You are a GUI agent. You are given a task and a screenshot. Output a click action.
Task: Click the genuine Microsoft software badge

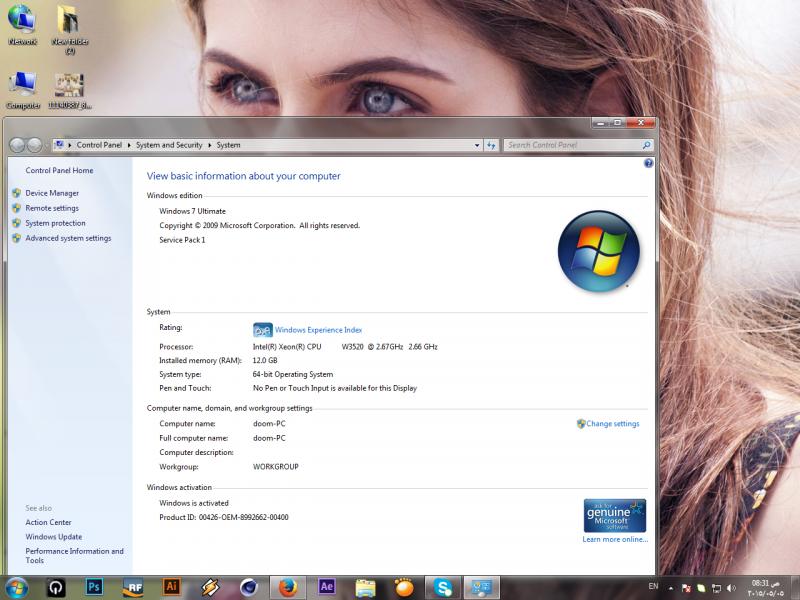(615, 516)
